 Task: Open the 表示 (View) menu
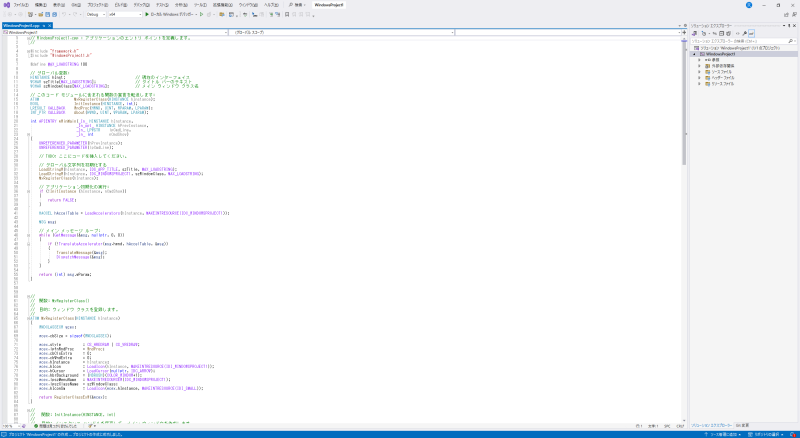tap(59, 5)
